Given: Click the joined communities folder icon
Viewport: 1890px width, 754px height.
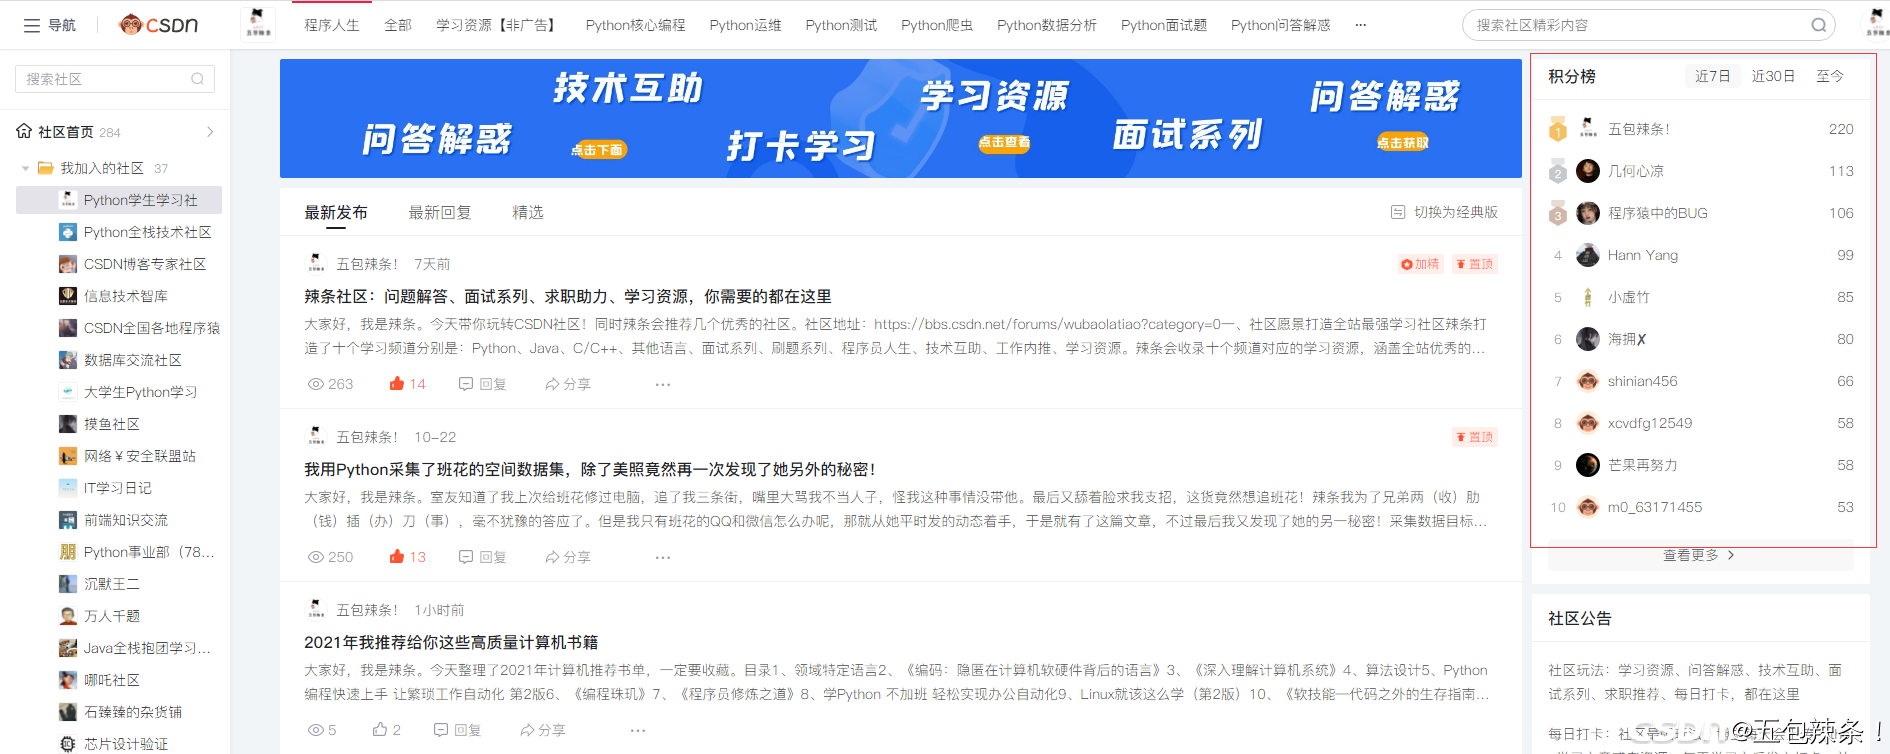Looking at the screenshot, I should (x=46, y=168).
